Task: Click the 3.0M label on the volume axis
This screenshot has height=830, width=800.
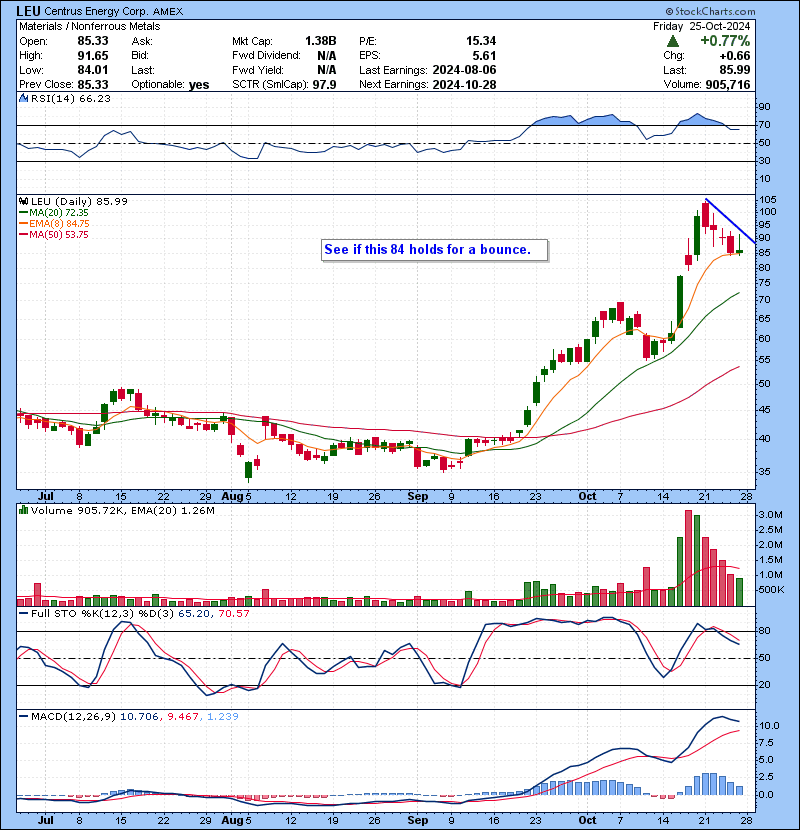Action: 771,515
